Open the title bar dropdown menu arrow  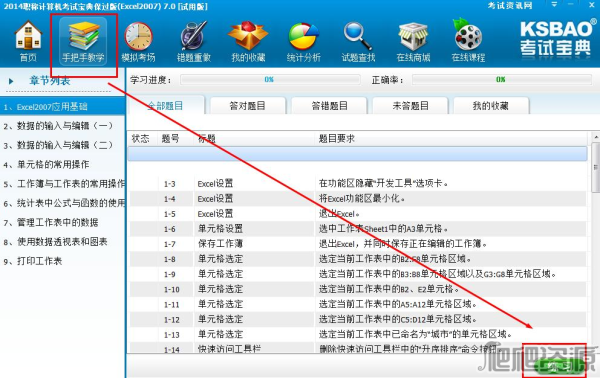point(554,5)
